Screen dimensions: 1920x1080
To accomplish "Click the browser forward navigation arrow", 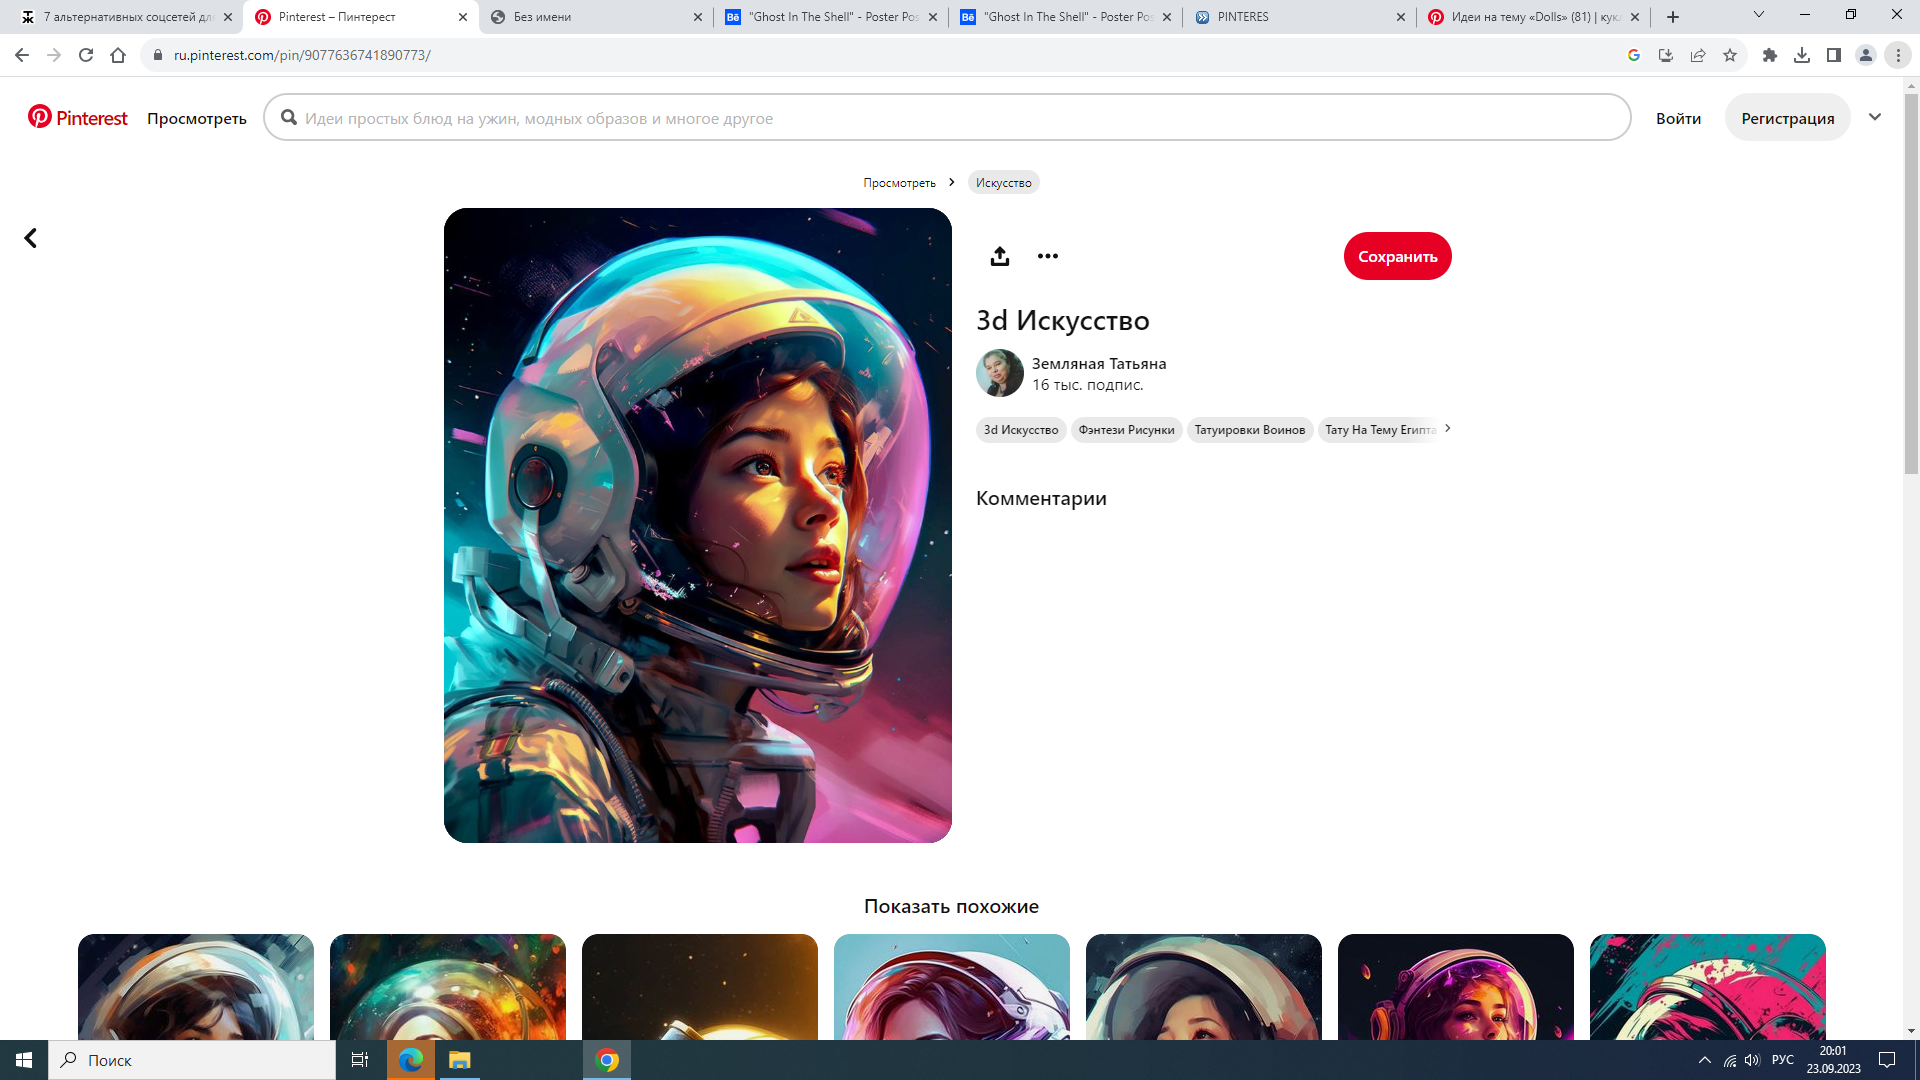I will pyautogui.click(x=54, y=55).
